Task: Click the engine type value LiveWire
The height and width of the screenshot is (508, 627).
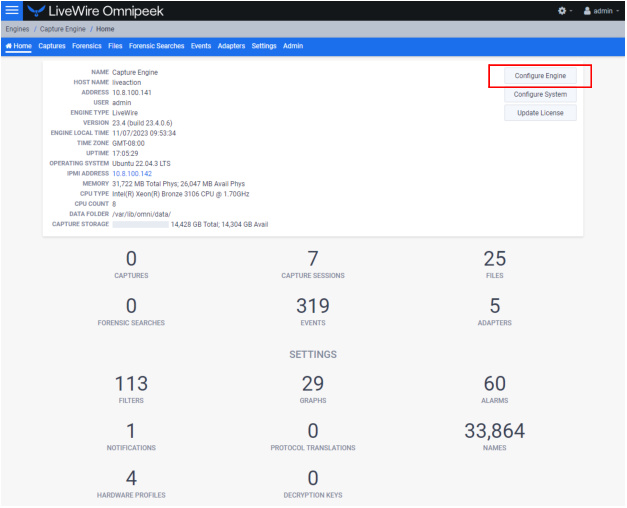Action: click(125, 113)
